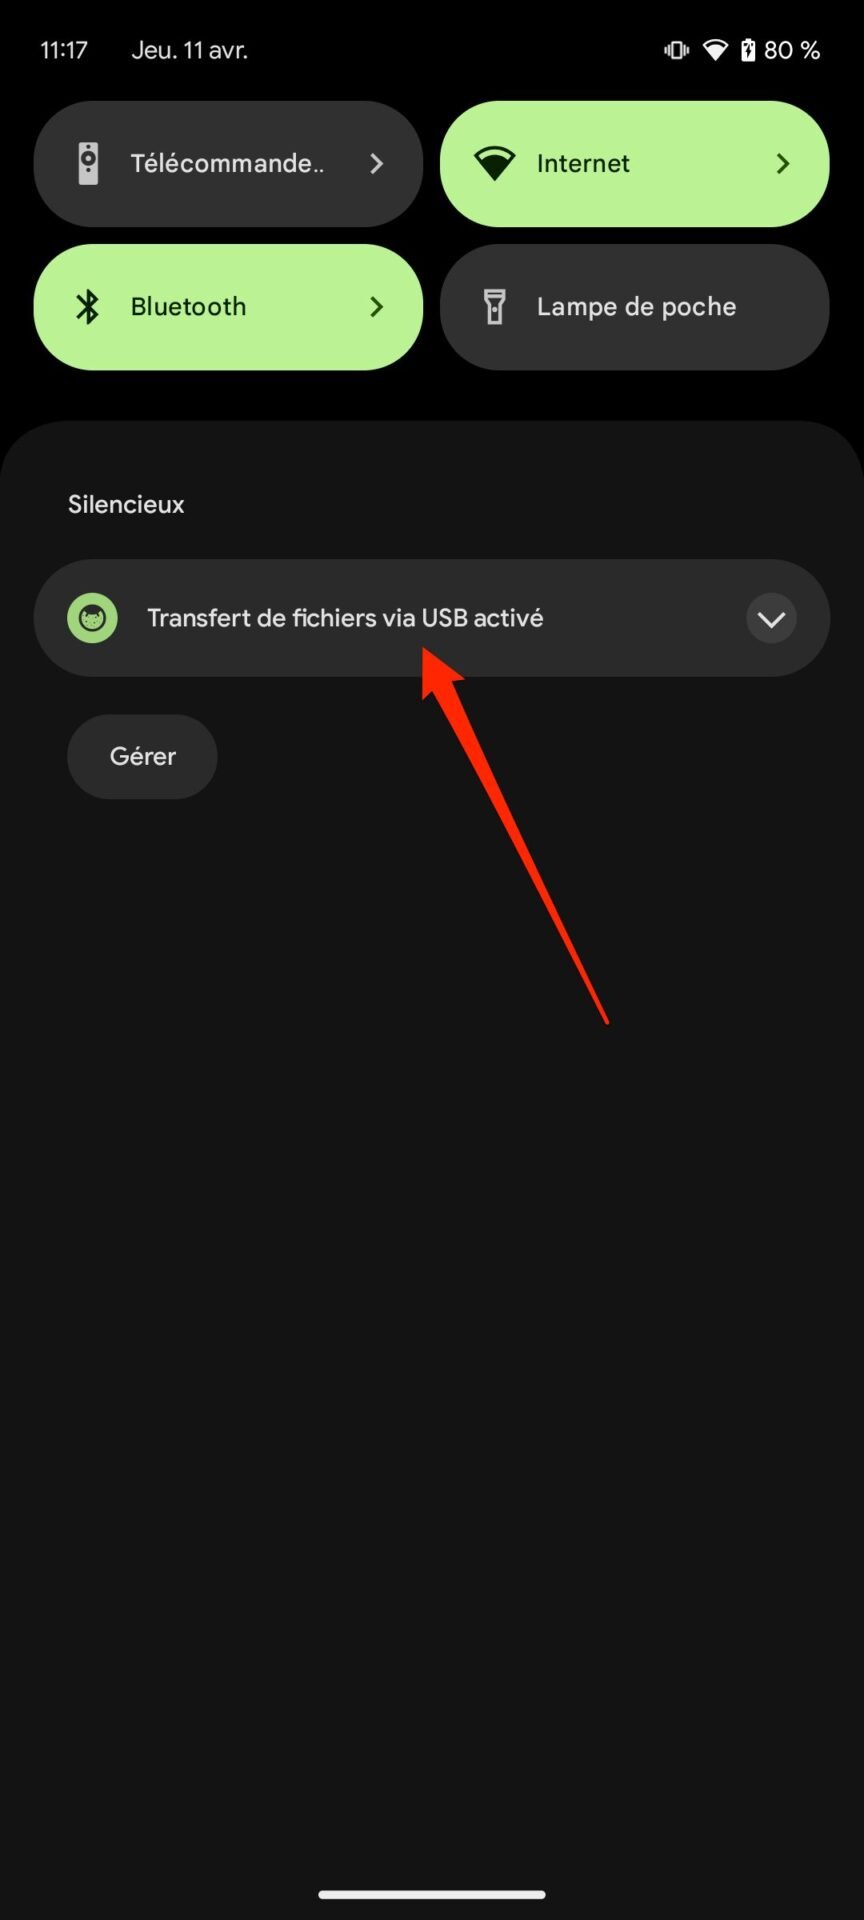Tap the flashlight icon
The image size is (864, 1920).
tap(494, 307)
